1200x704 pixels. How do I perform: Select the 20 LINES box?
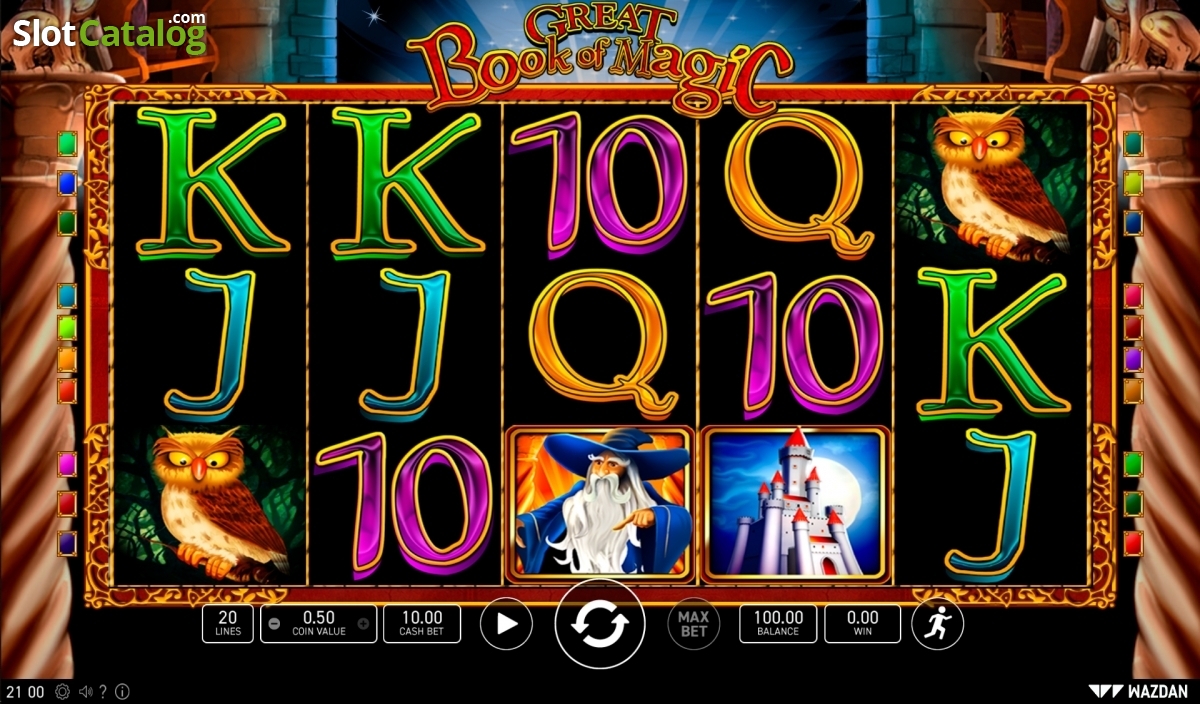[x=228, y=624]
